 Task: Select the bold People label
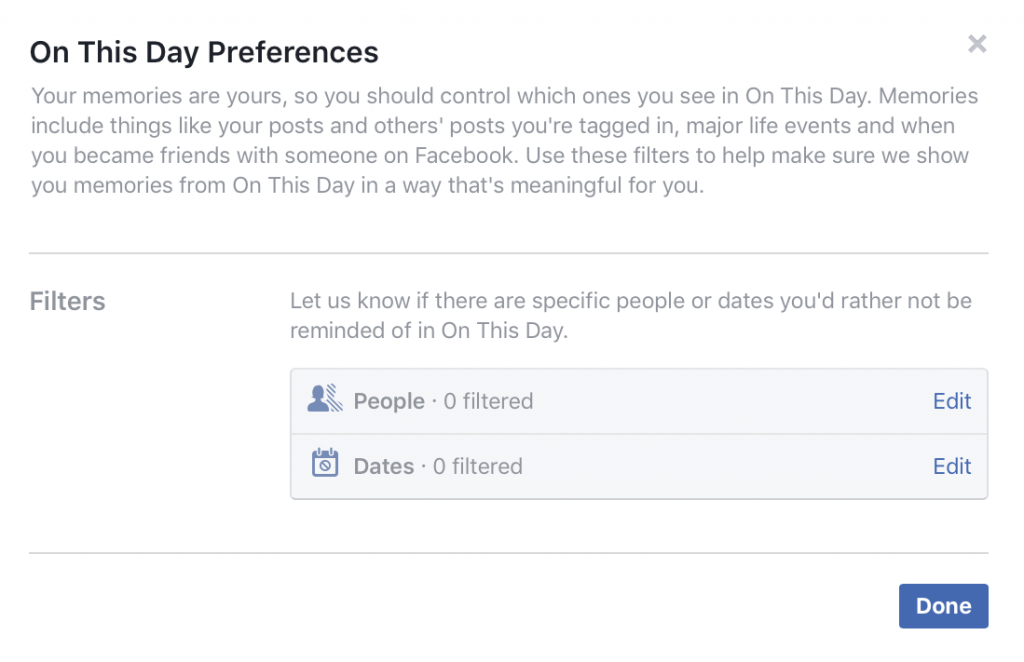pos(389,401)
